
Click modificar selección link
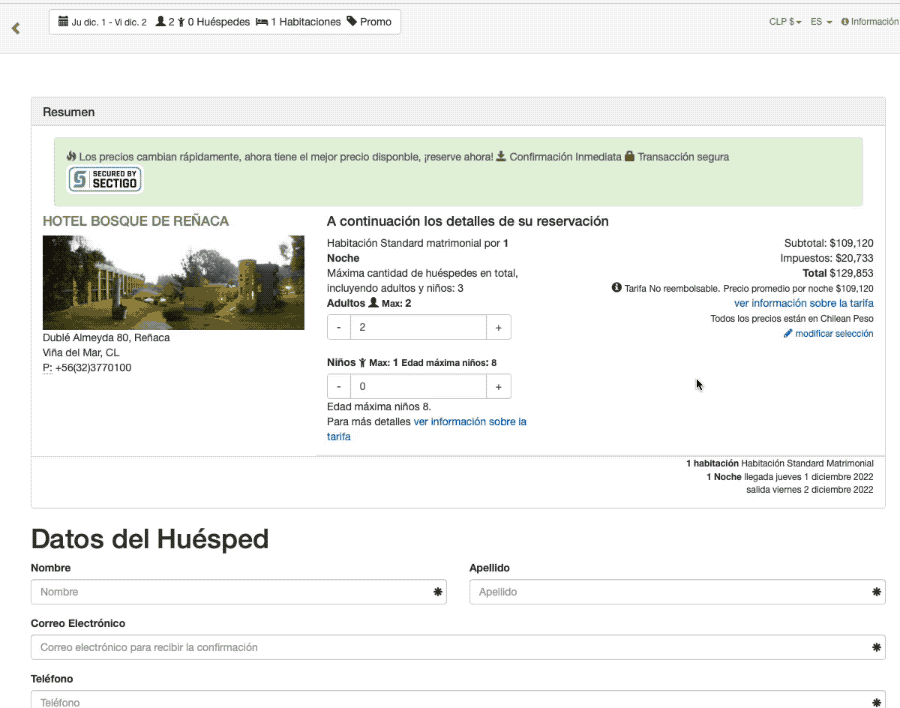coord(834,334)
